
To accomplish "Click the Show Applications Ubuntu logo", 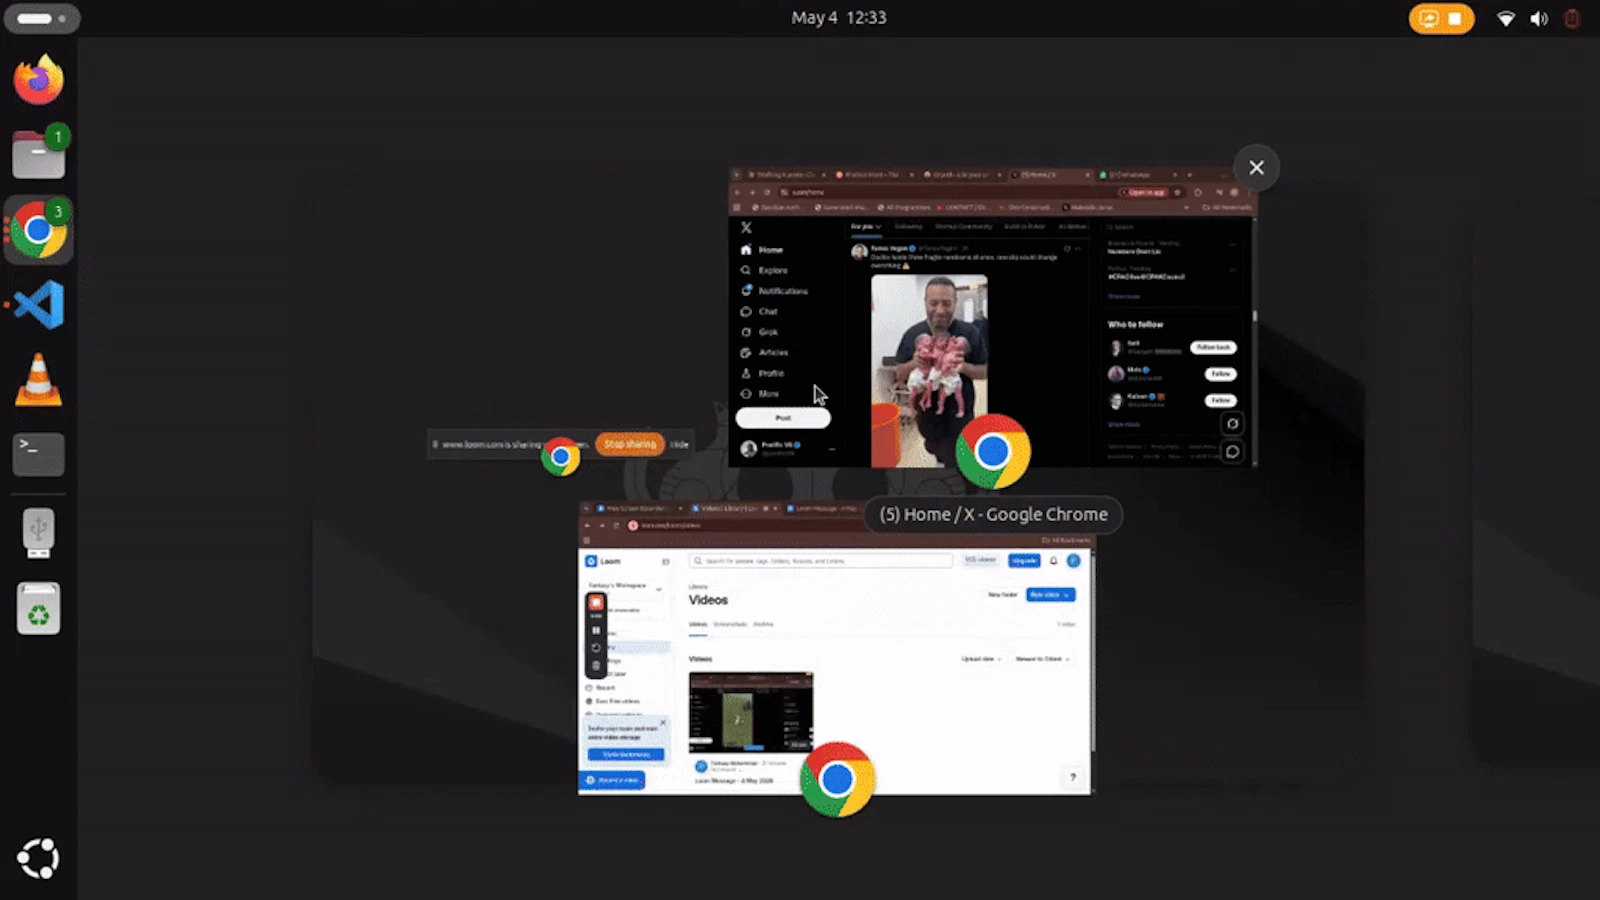I will point(38,858).
